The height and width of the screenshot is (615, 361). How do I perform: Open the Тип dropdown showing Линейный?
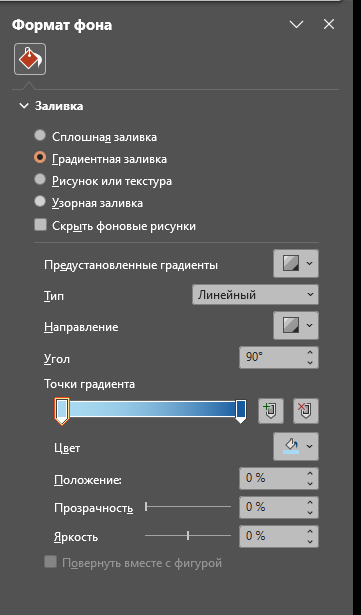[x=255, y=295]
